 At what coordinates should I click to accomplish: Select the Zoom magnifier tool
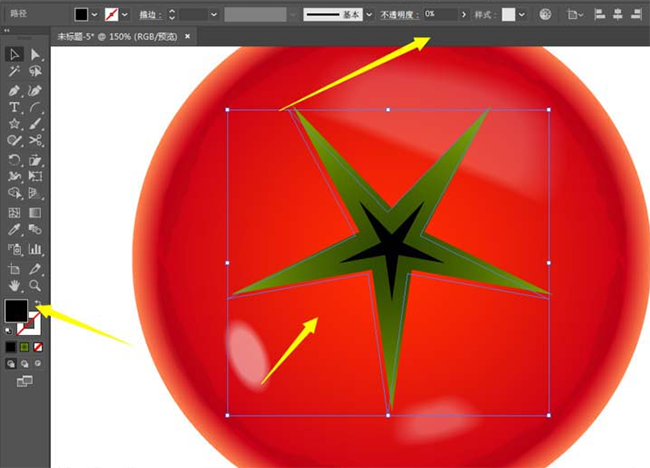click(x=35, y=285)
